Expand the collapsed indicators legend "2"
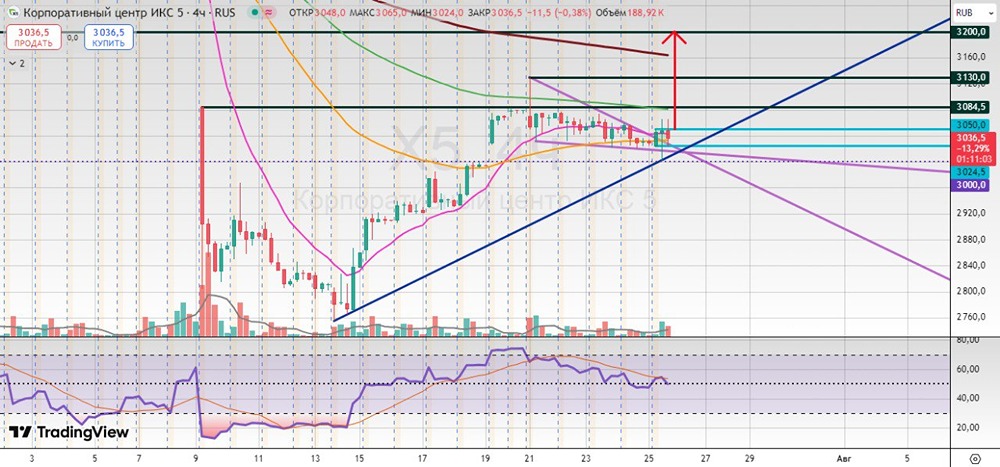Image resolution: width=1000 pixels, height=467 pixels. 17,63
